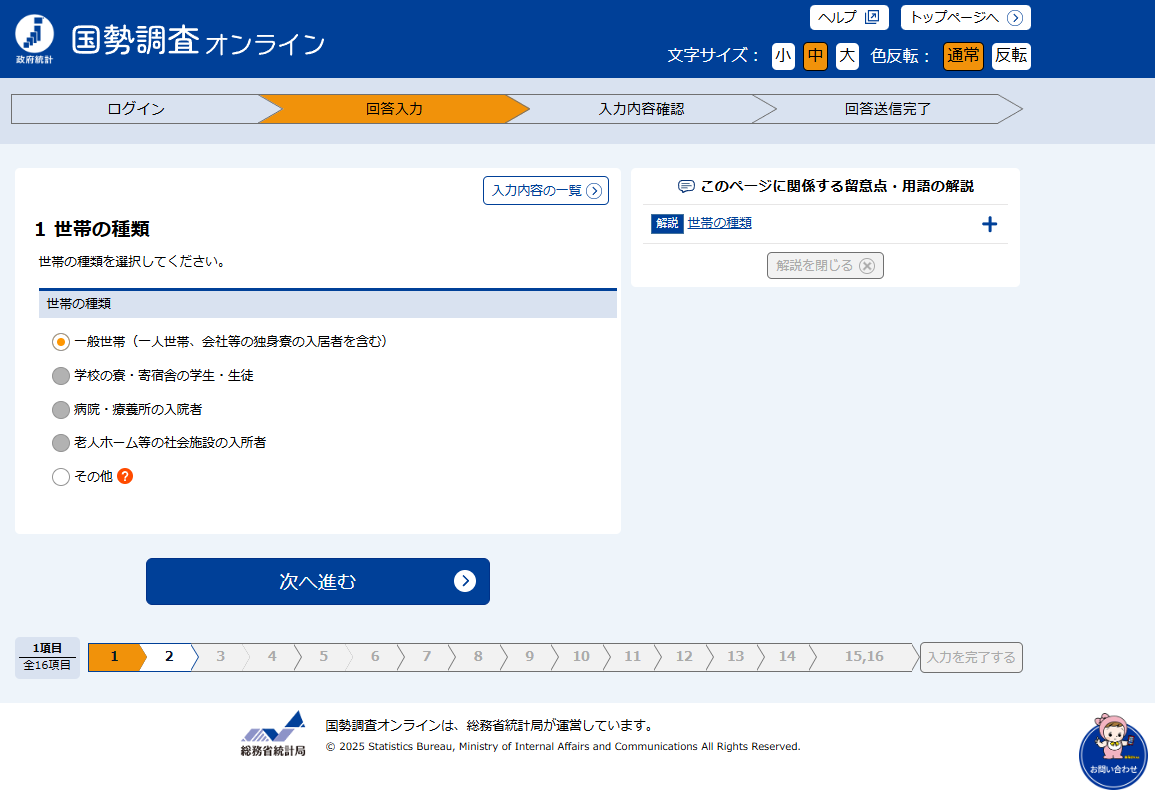The height and width of the screenshot is (792, 1155).
Task: Click the orange question mark beside その他
Action: [x=125, y=476]
